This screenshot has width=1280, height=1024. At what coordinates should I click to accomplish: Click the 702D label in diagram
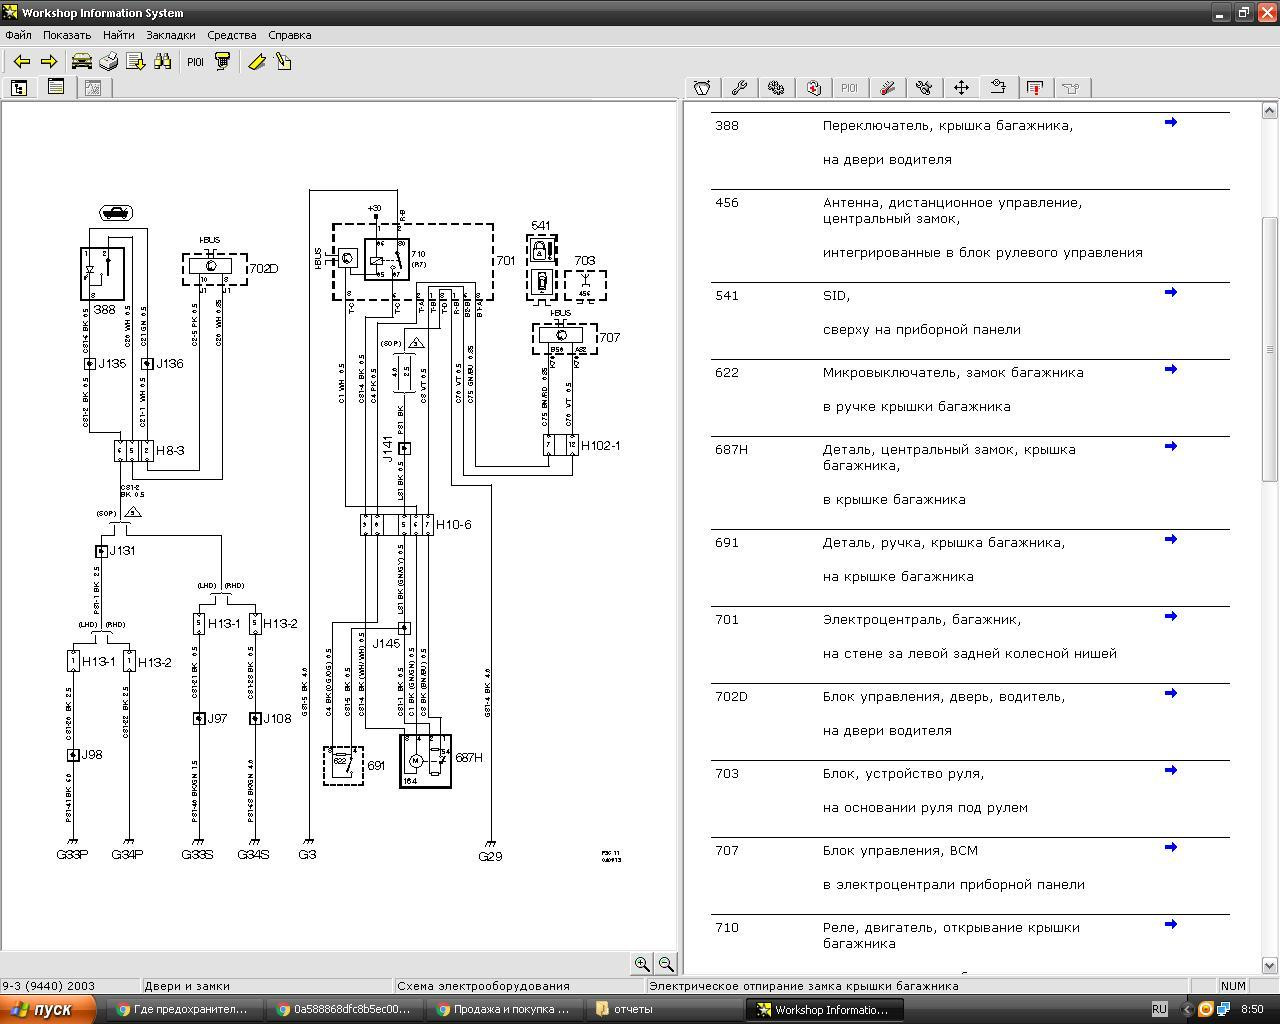click(263, 269)
